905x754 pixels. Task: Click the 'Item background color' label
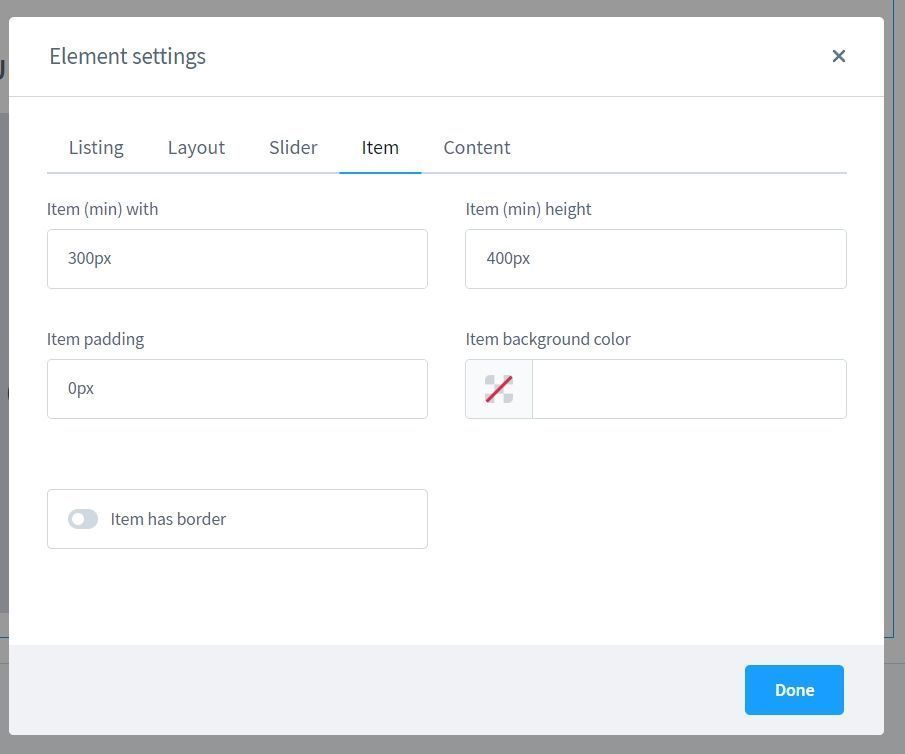(548, 339)
